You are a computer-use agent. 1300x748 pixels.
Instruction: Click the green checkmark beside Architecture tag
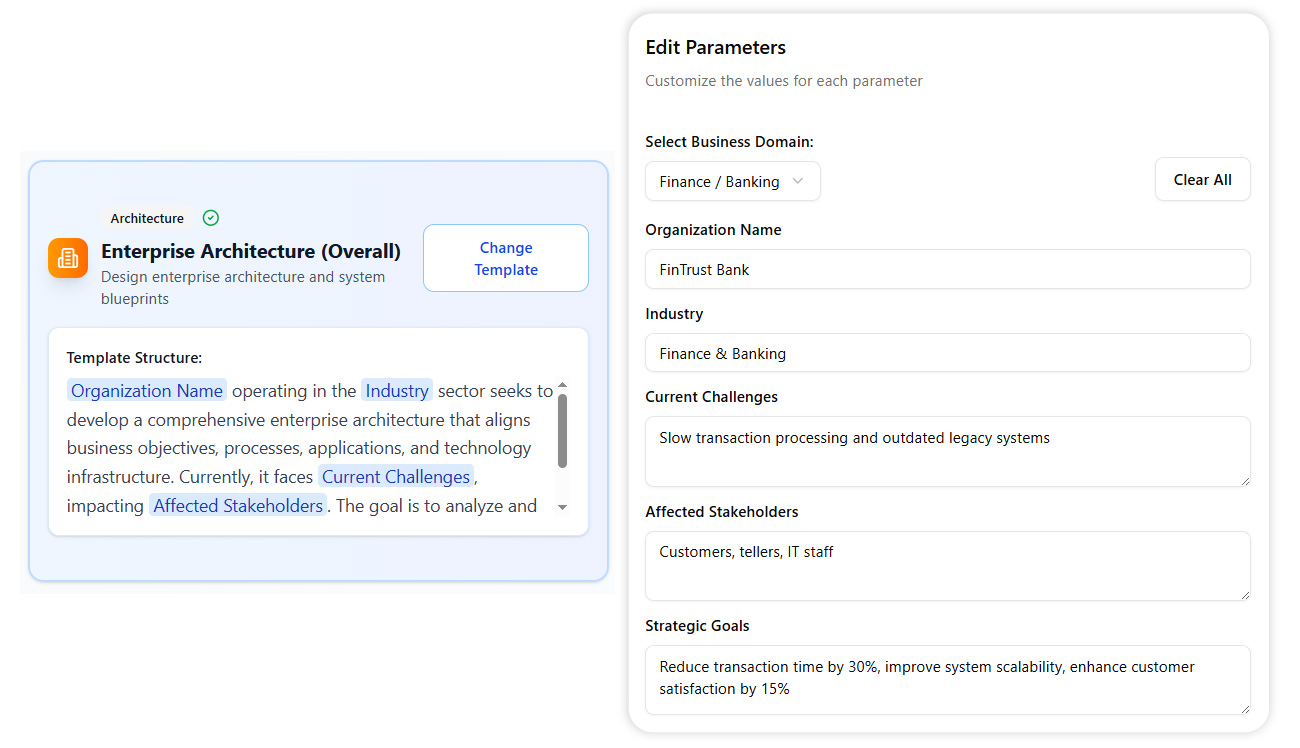(210, 218)
